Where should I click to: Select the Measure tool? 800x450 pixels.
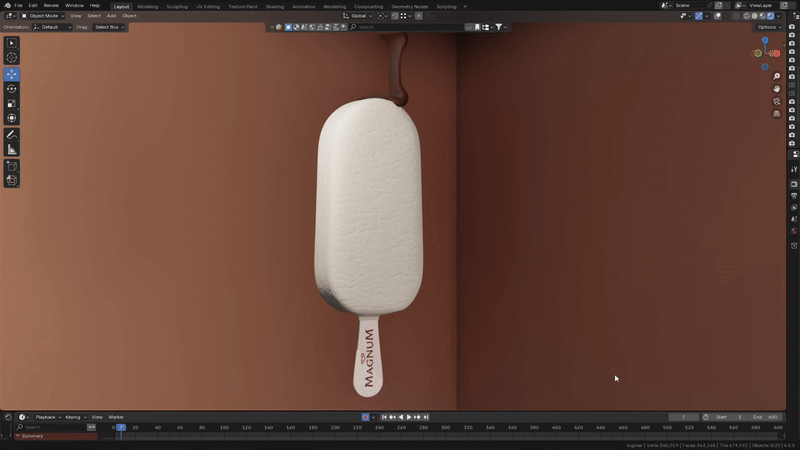pyautogui.click(x=12, y=149)
